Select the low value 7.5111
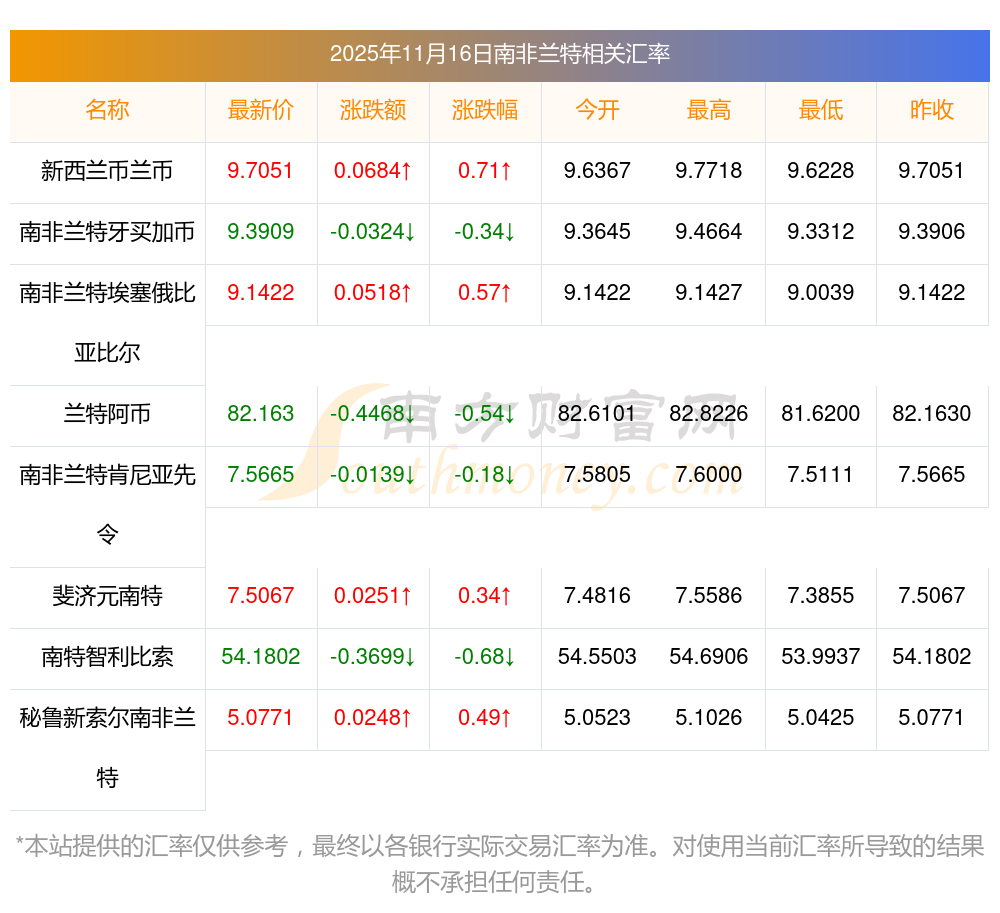Screen dimensions: 1000x913 point(821,474)
